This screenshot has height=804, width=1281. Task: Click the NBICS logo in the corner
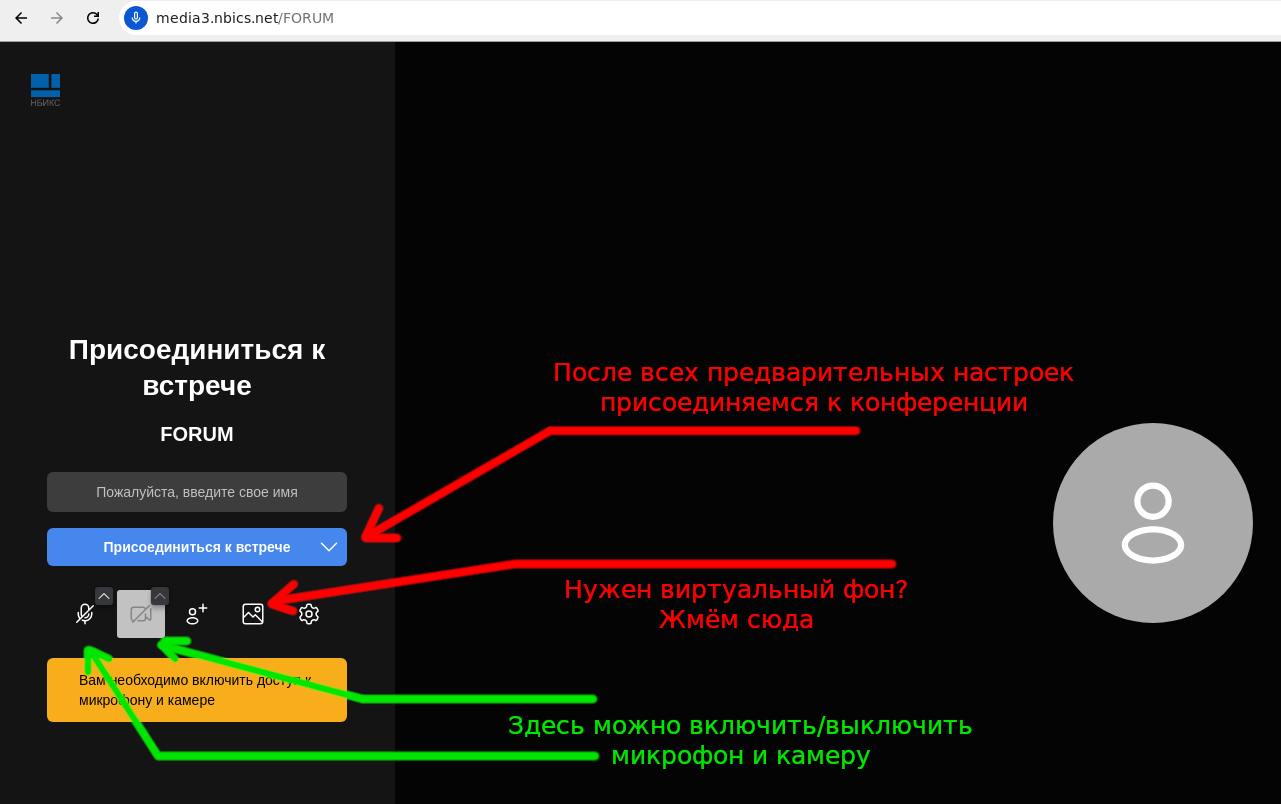[45, 89]
